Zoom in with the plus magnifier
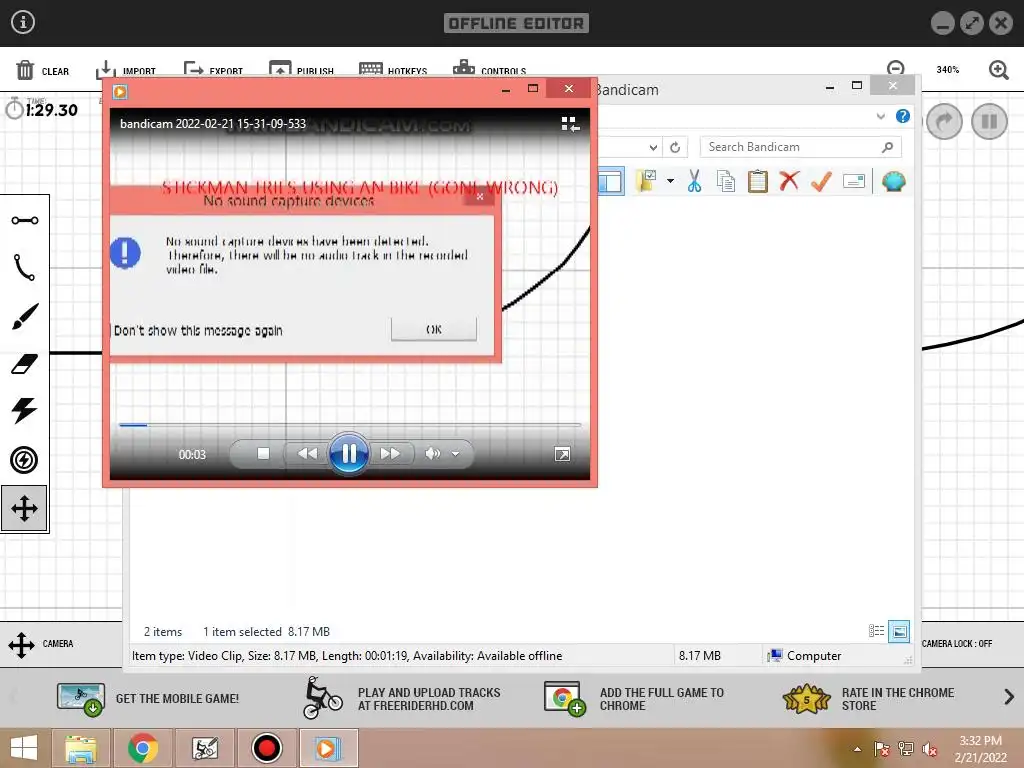The image size is (1024, 768). click(x=999, y=70)
